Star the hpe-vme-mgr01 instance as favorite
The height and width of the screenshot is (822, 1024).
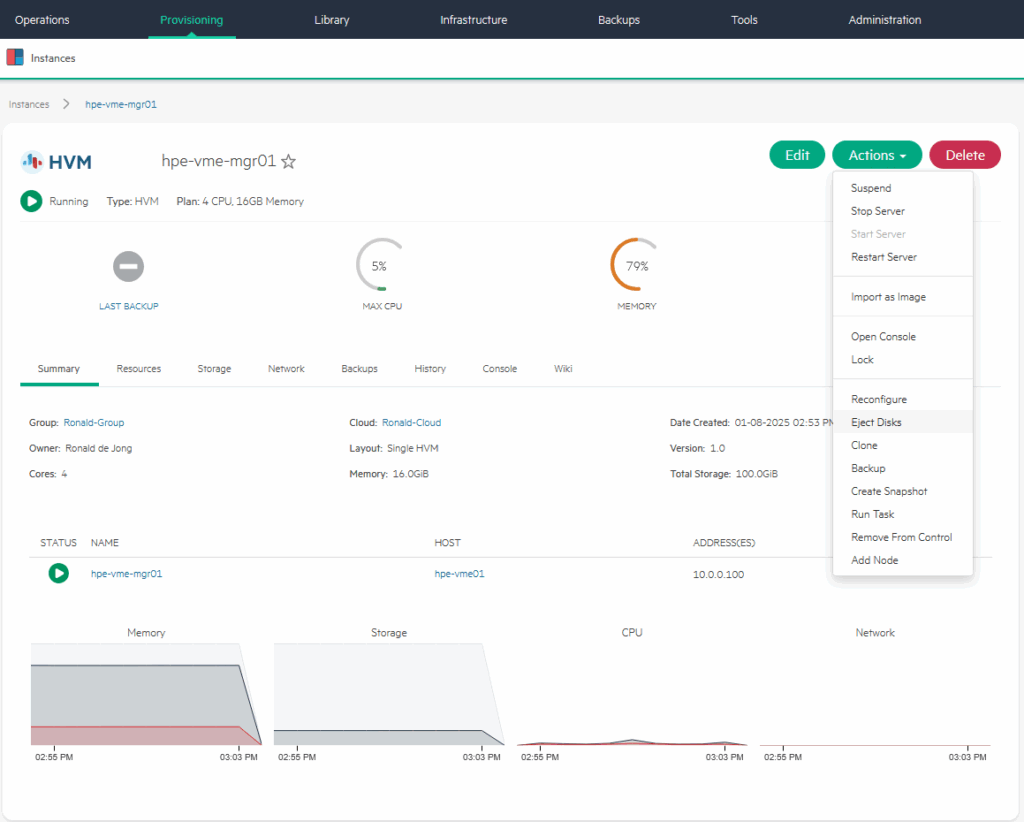coord(289,161)
